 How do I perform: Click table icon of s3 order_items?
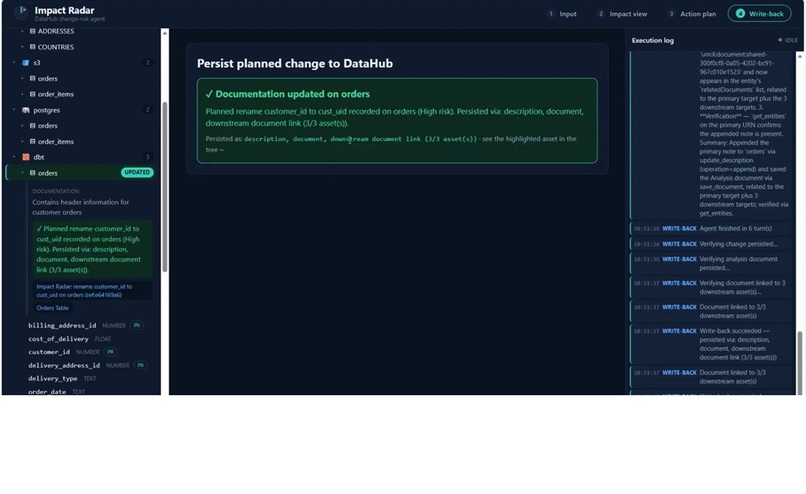[32, 95]
